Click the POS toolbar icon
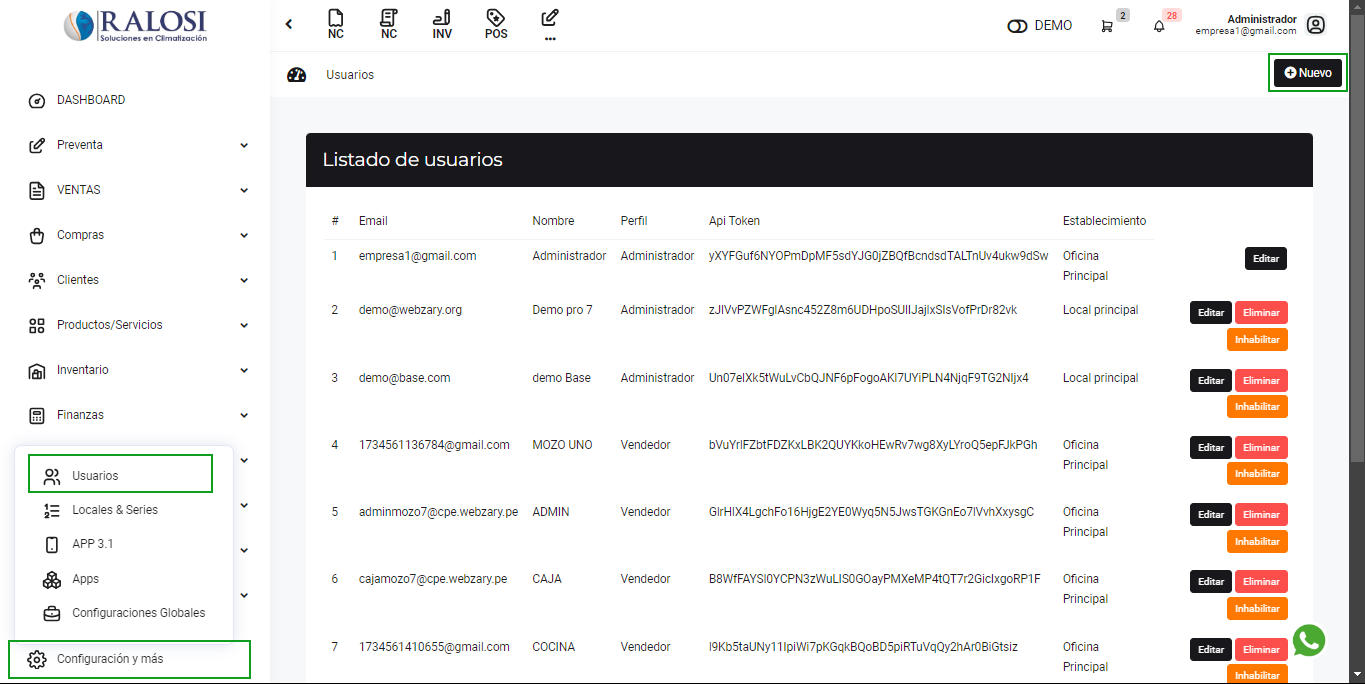1365x684 pixels. click(x=496, y=23)
